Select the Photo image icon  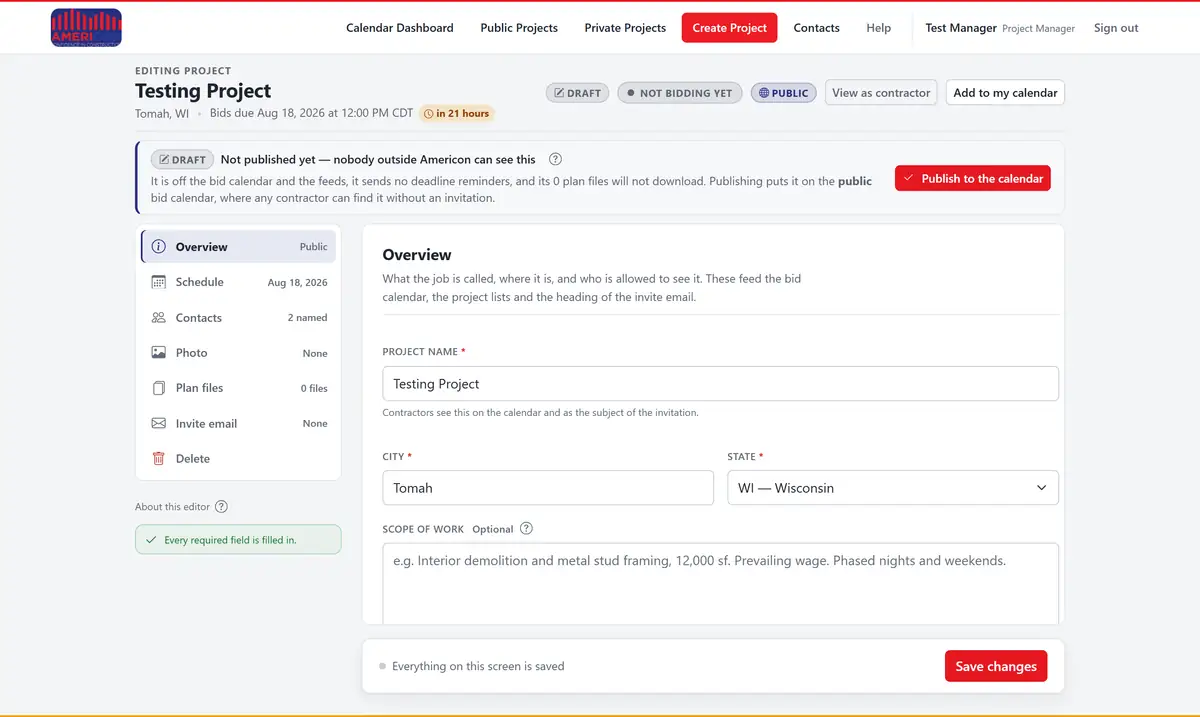coord(158,353)
